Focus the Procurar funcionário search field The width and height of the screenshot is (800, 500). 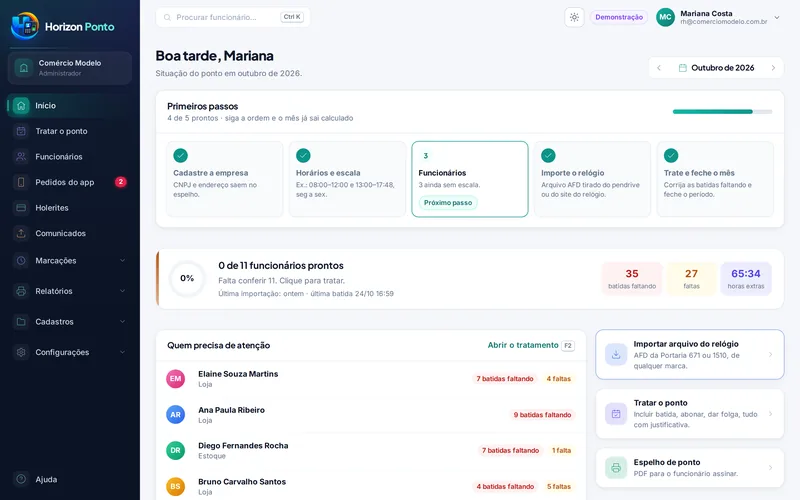point(233,17)
